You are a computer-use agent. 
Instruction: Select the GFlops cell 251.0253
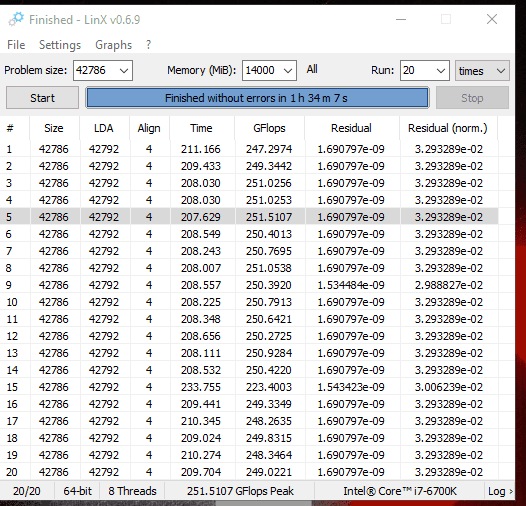pos(269,200)
